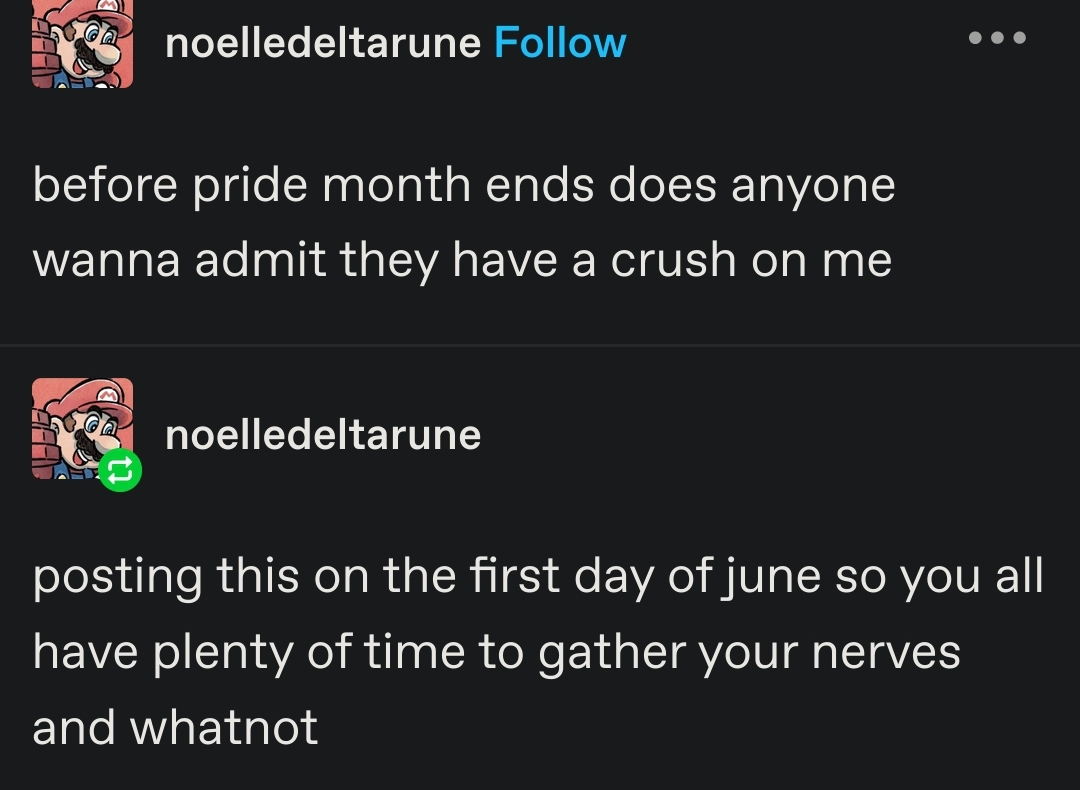Viewport: 1080px width, 790px height.
Task: Open the reblogger's noelledeltarune username
Action: click(323, 435)
